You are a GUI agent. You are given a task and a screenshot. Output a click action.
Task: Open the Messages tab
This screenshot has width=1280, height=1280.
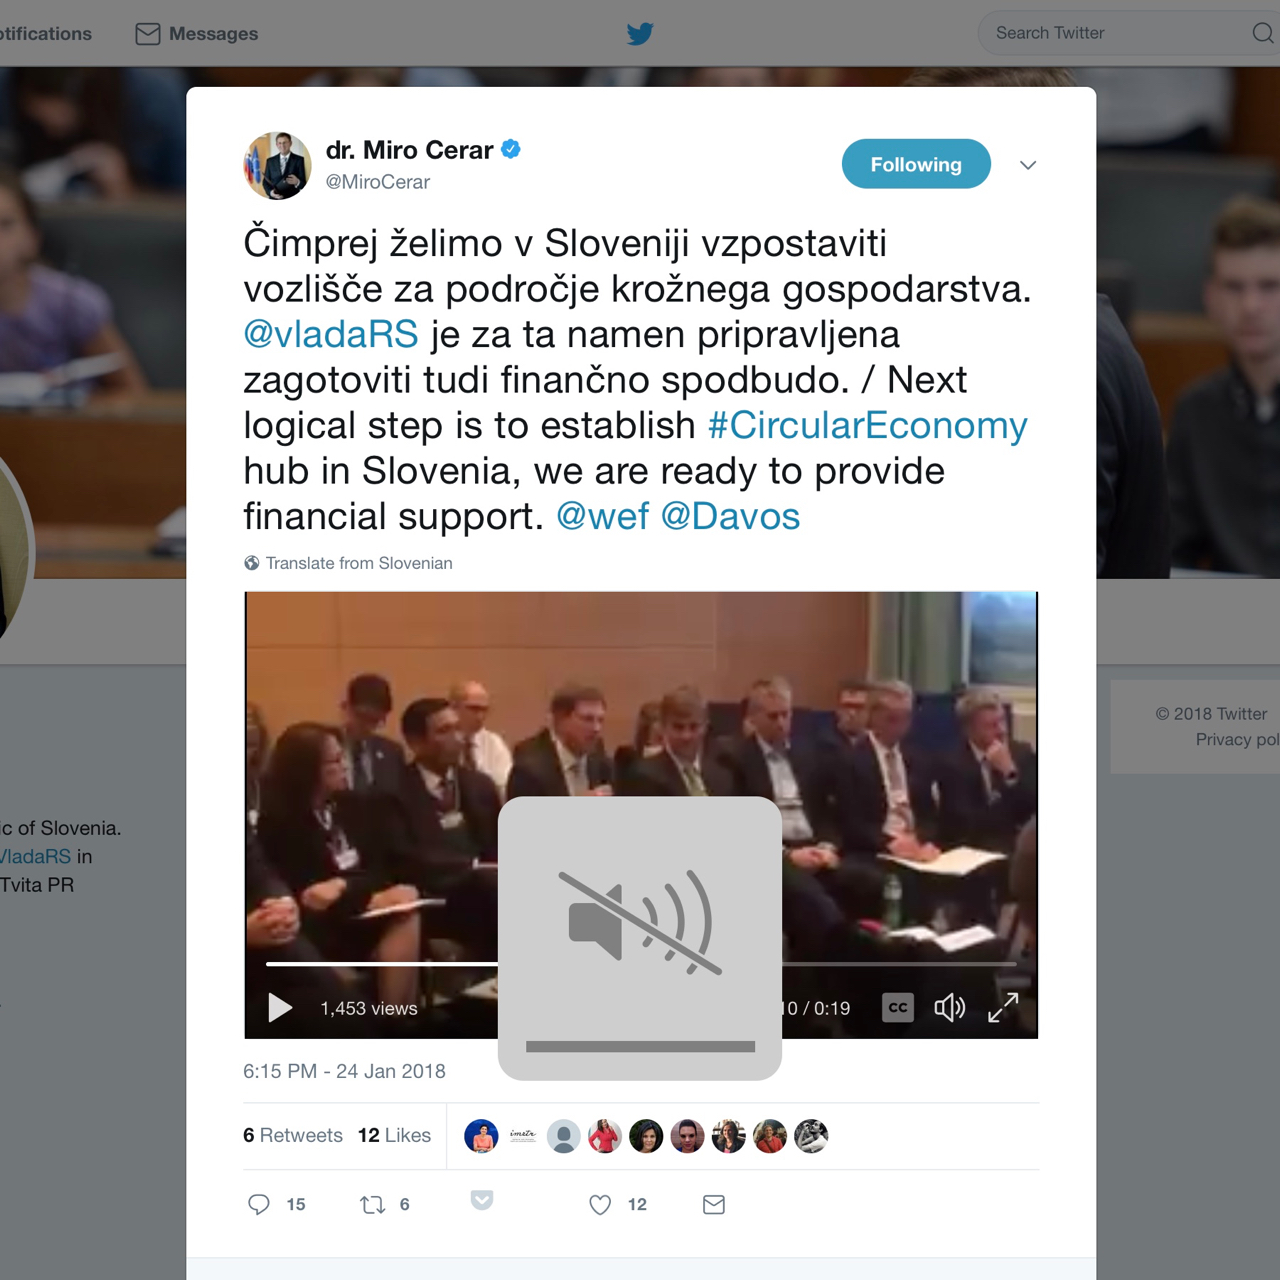pos(197,34)
